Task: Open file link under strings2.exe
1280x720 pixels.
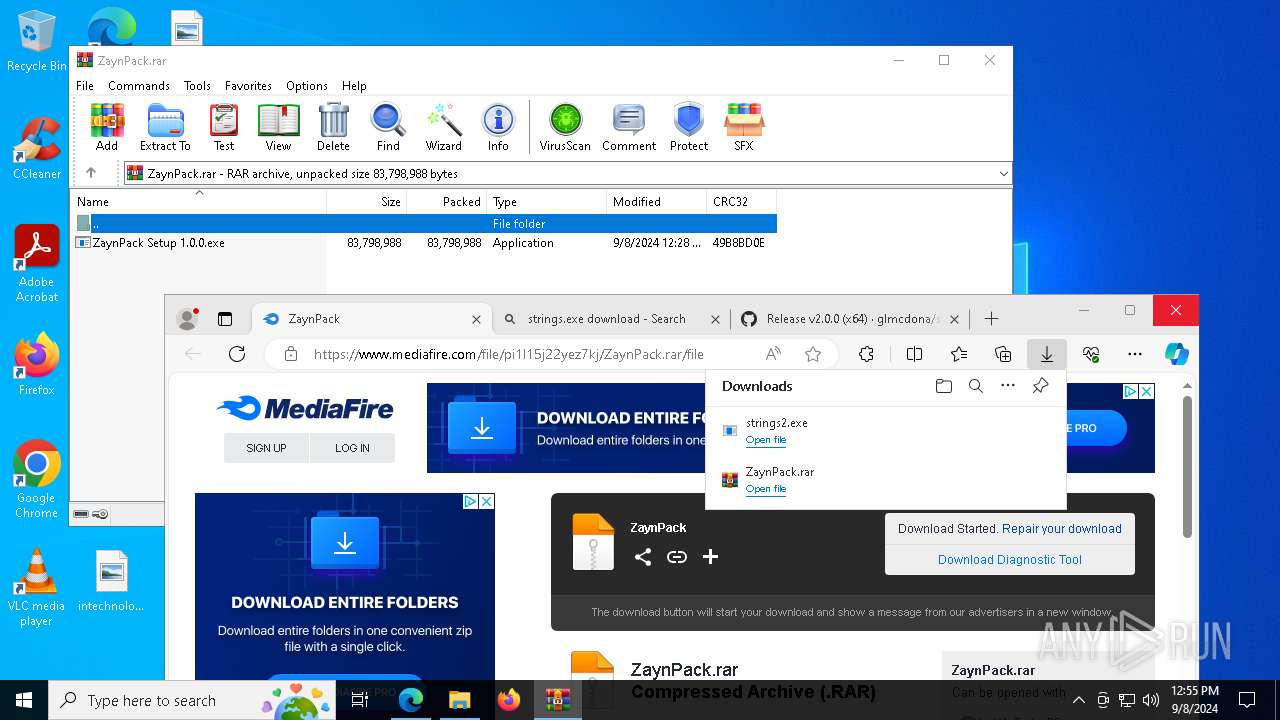Action: pos(766,440)
